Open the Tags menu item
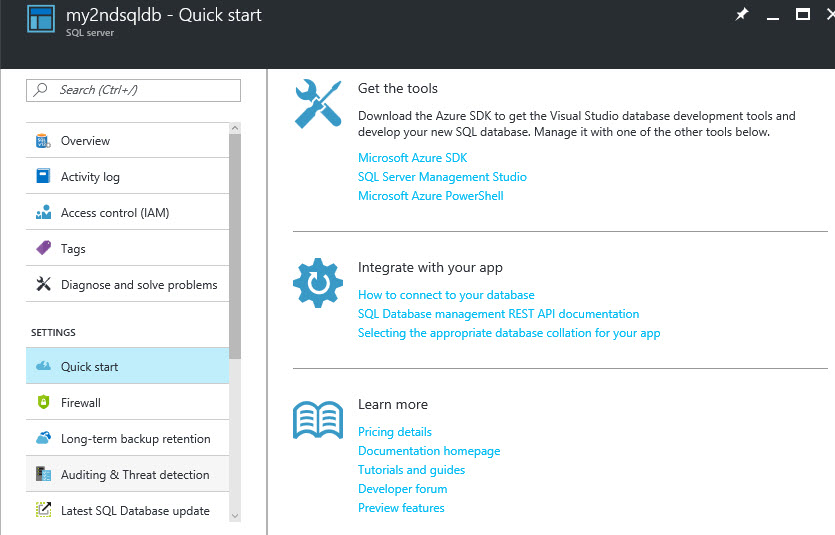Viewport: 835px width, 535px height. [x=128, y=248]
